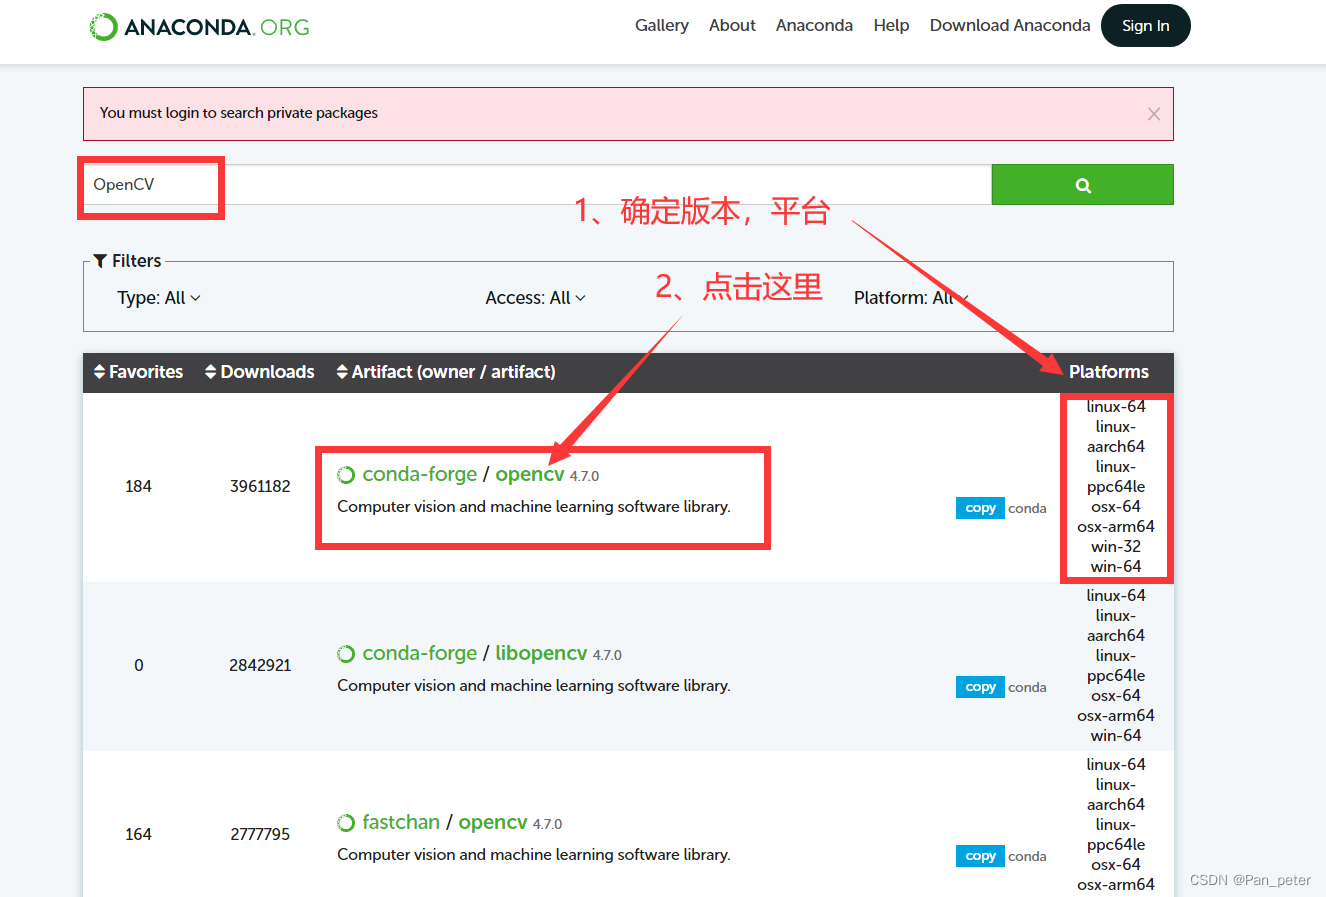This screenshot has height=897, width=1326.
Task: Open the Gallery menu item
Action: [661, 25]
